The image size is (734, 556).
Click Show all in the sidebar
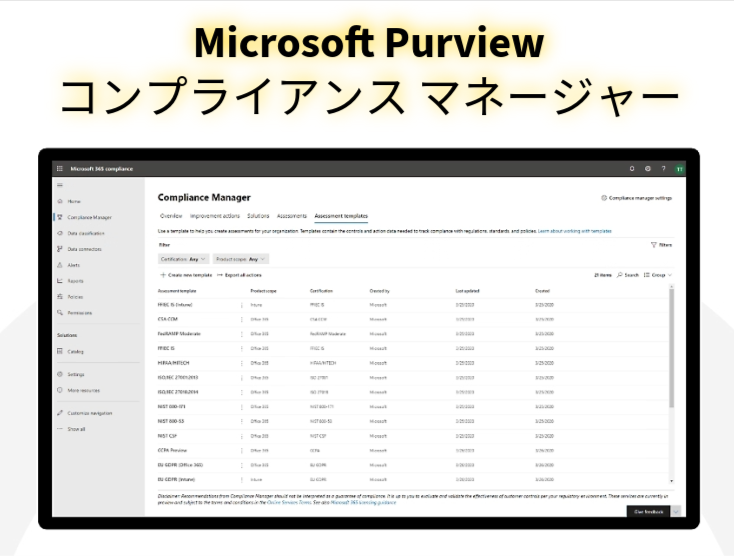[76, 429]
